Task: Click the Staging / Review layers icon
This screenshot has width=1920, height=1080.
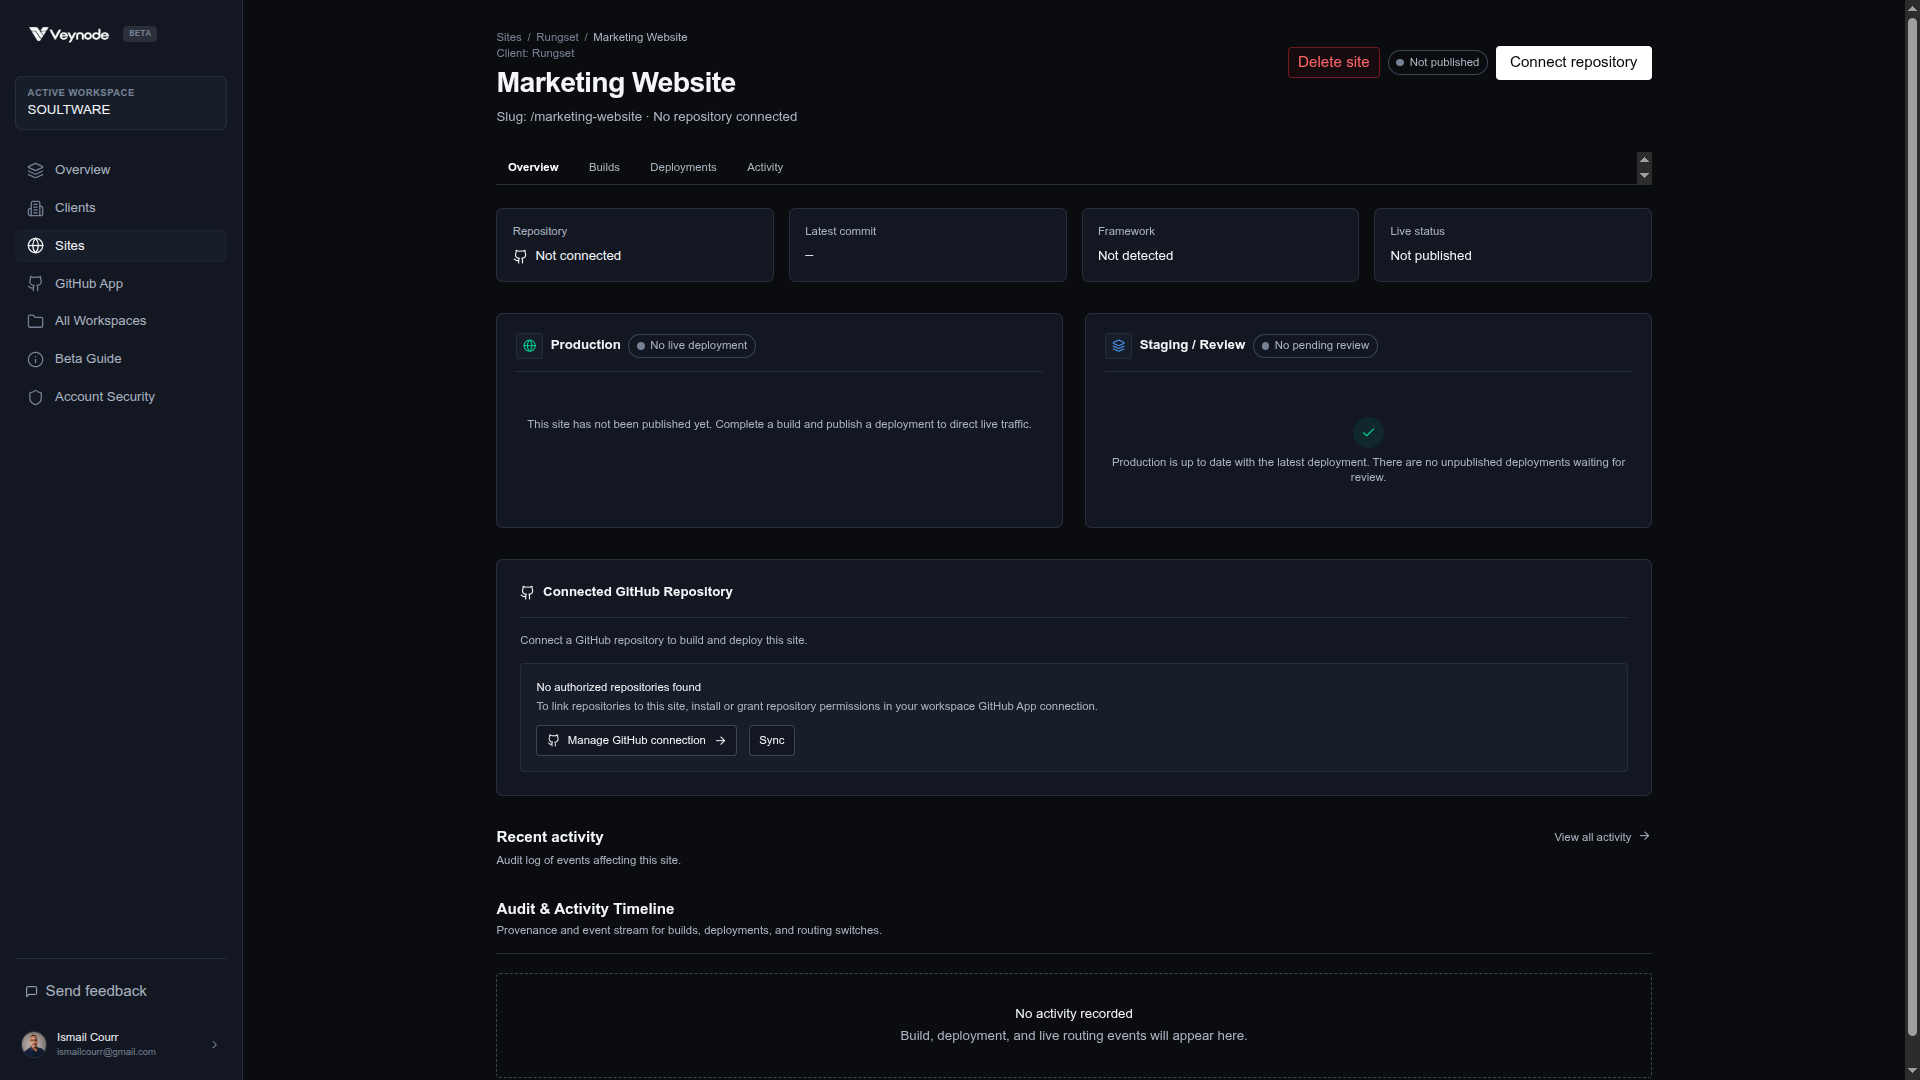Action: coord(1118,346)
